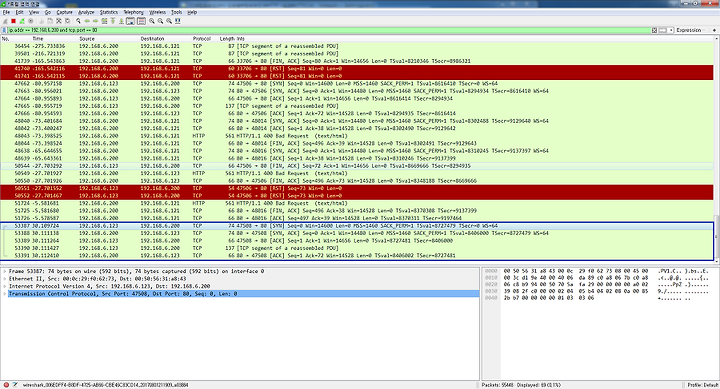
Task: Select packet 50544 FIN, ACK row
Action: pos(357,166)
